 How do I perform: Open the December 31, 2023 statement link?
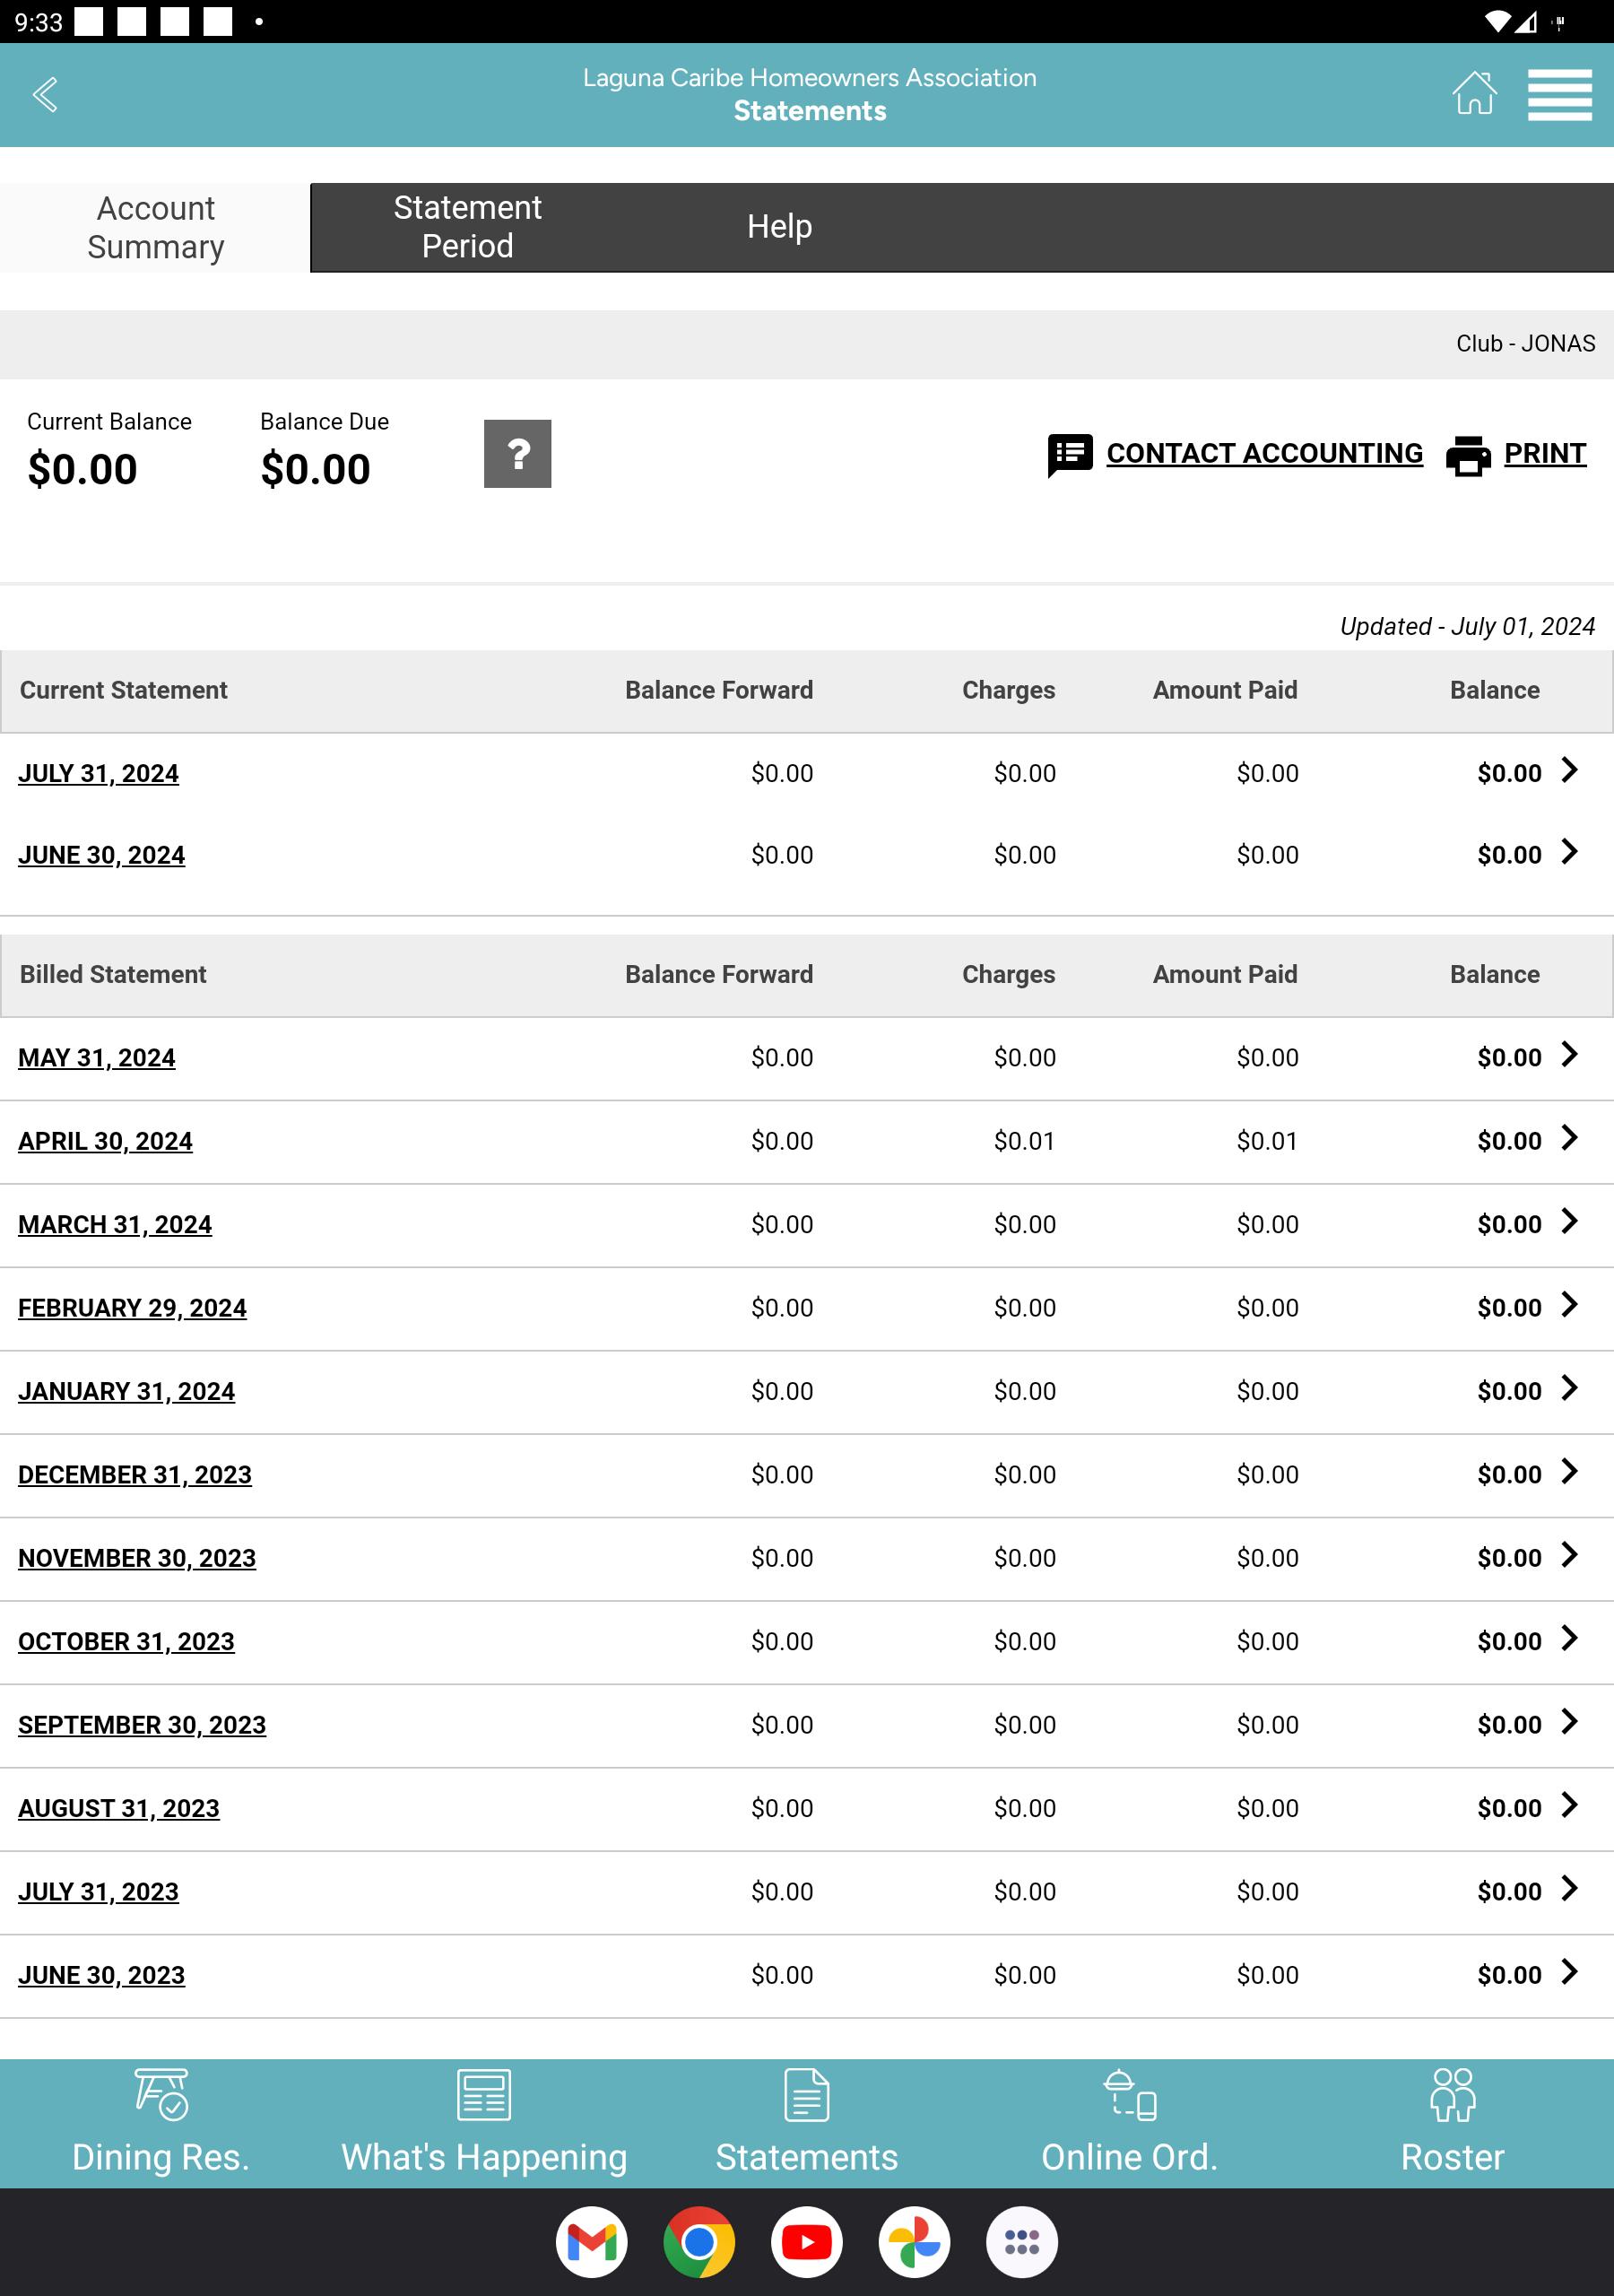pos(135,1475)
